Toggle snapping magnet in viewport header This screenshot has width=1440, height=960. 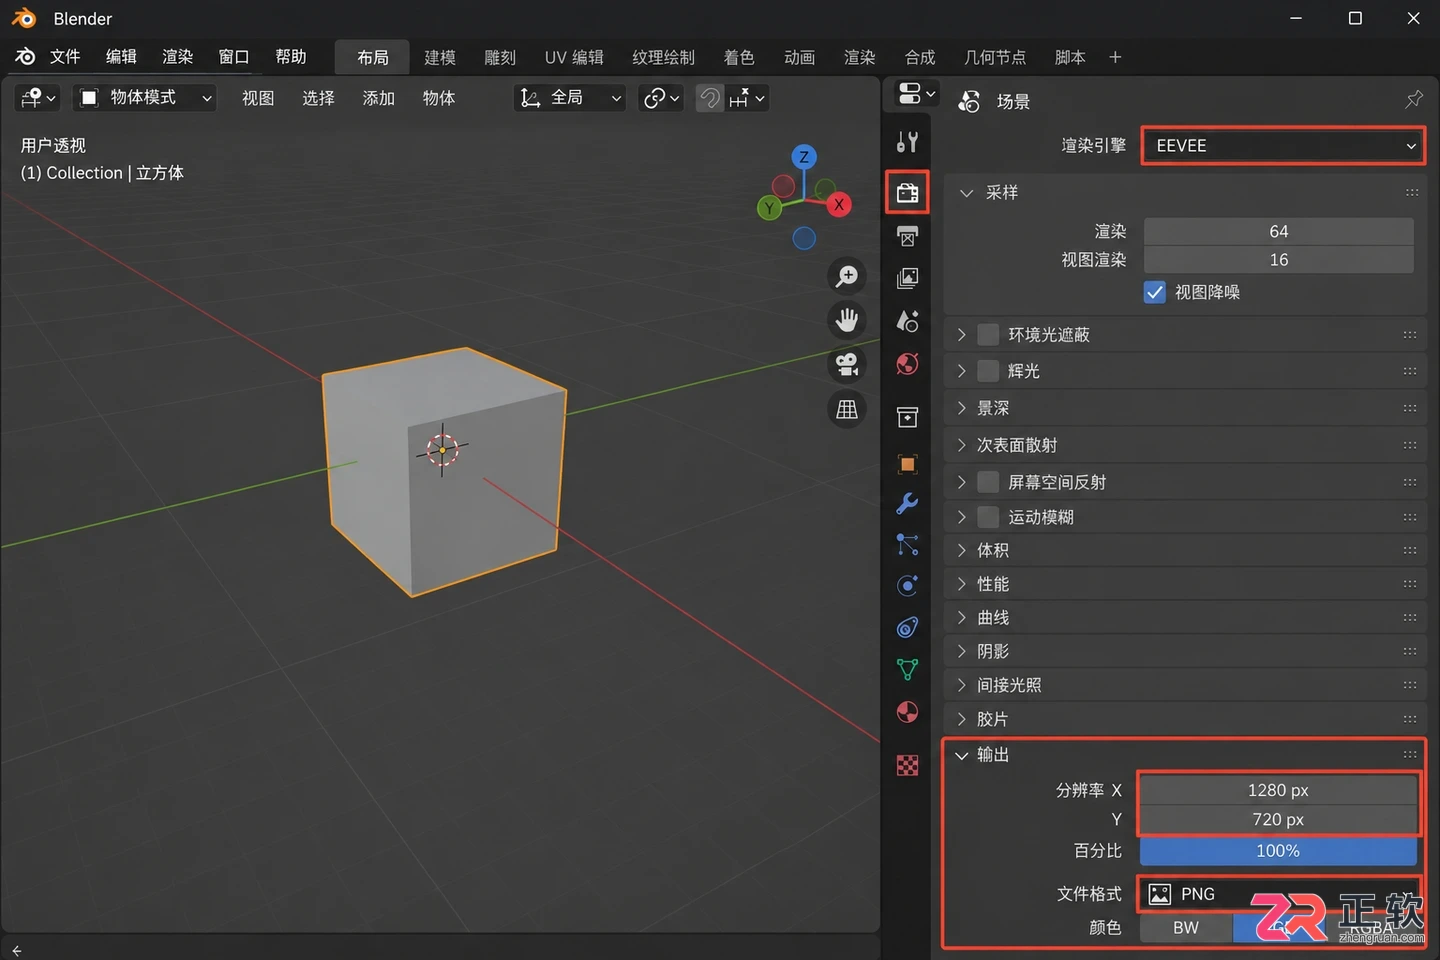709,98
